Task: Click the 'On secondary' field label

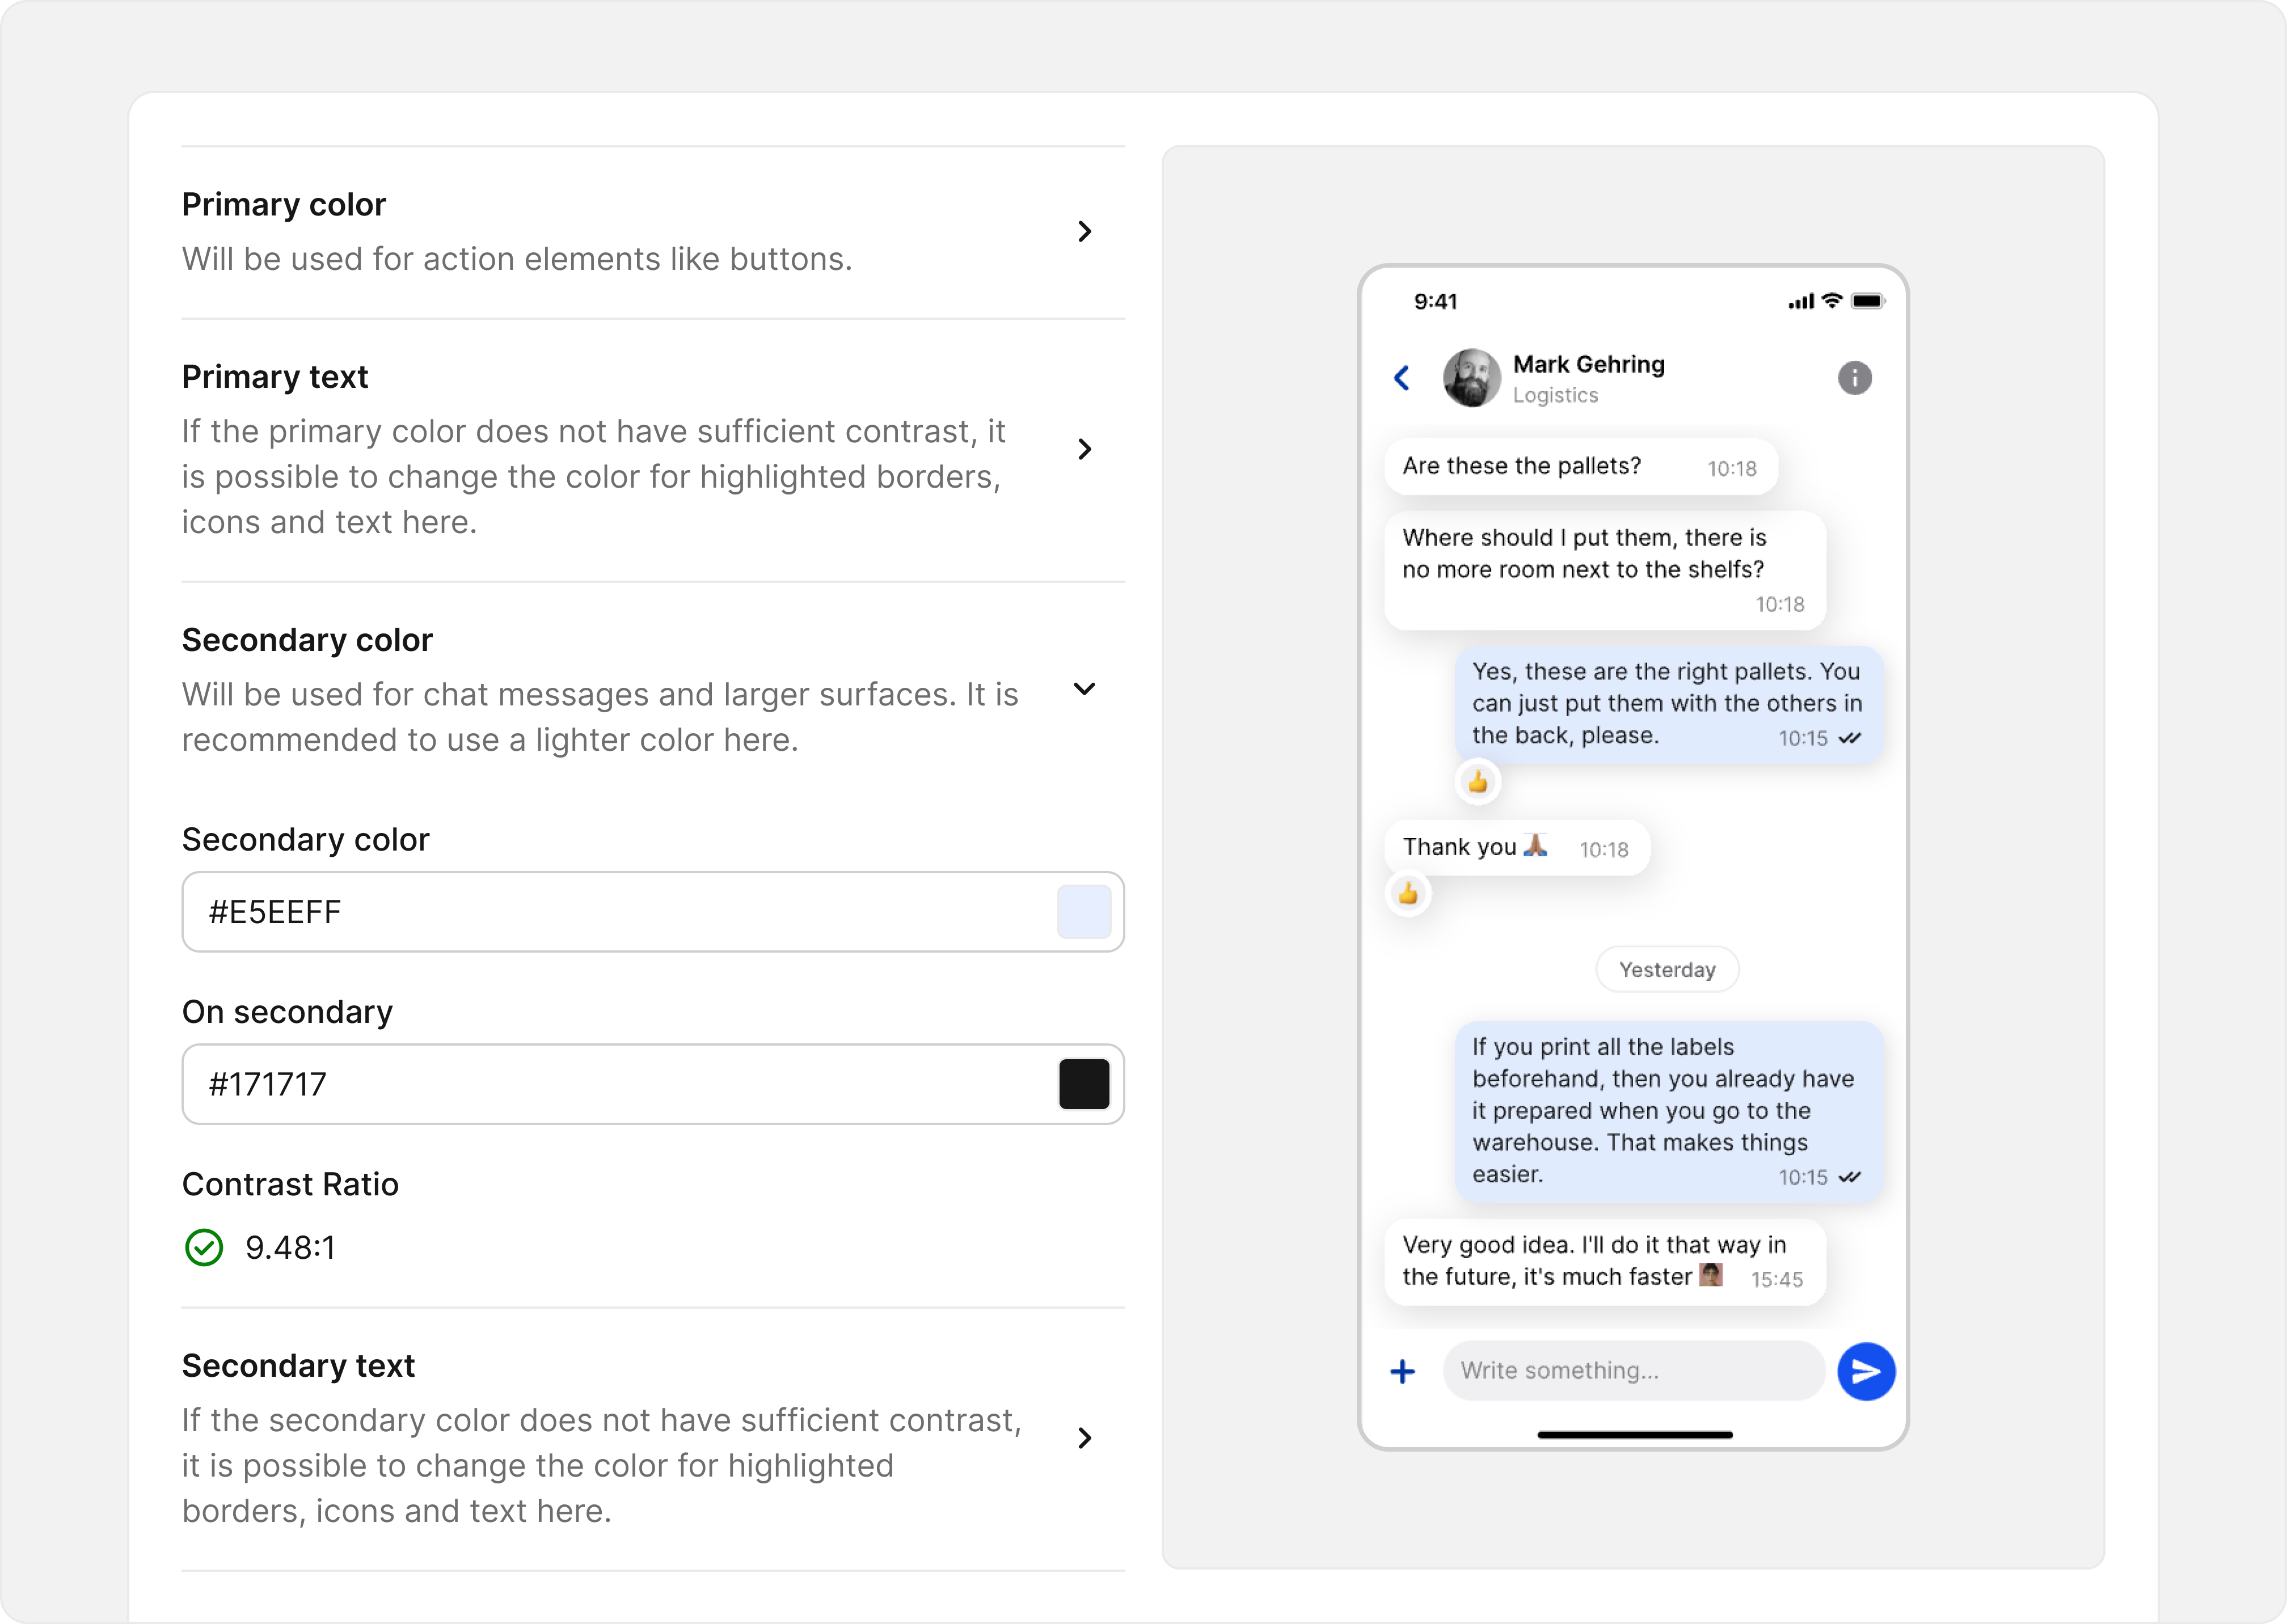Action: [x=287, y=1012]
